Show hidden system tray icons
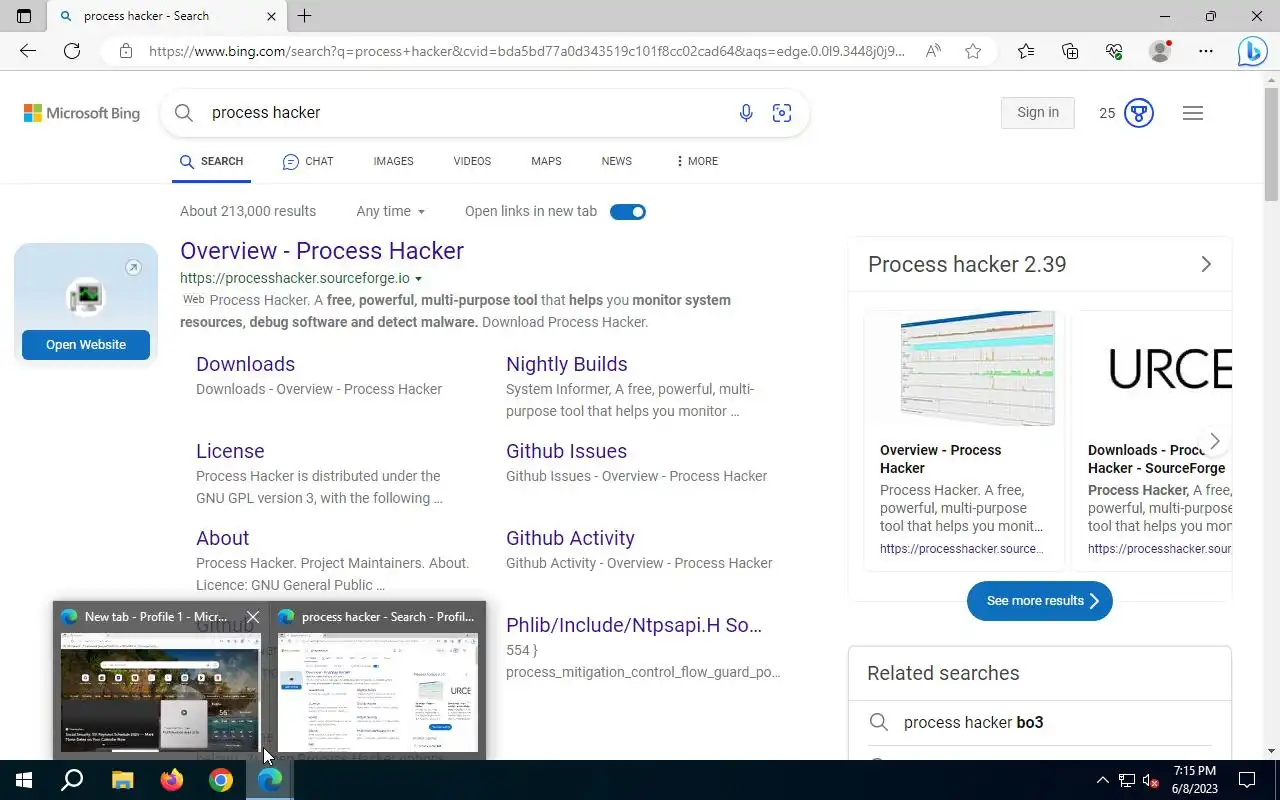The width and height of the screenshot is (1280, 800). (1102, 780)
